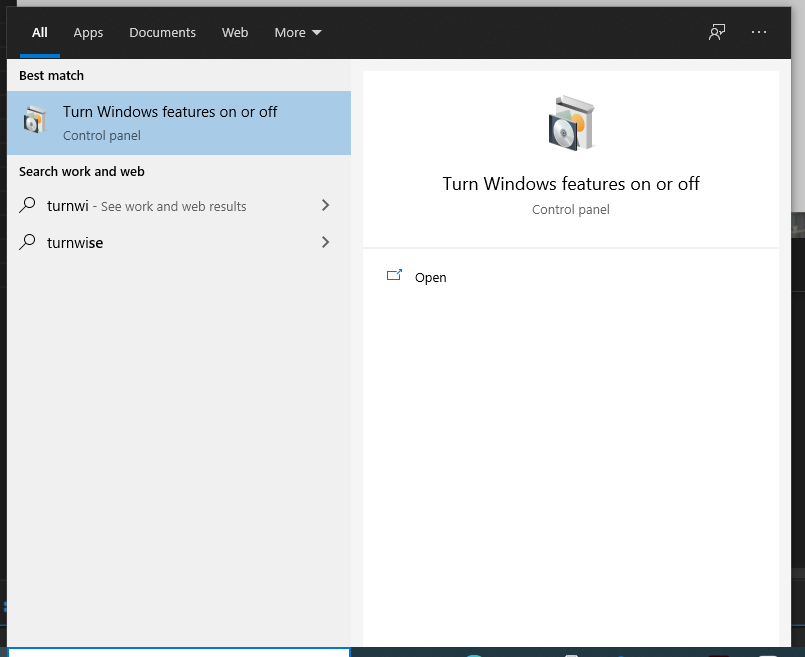Click the magnifier icon beside turnwise
The image size is (805, 657).
[27, 242]
